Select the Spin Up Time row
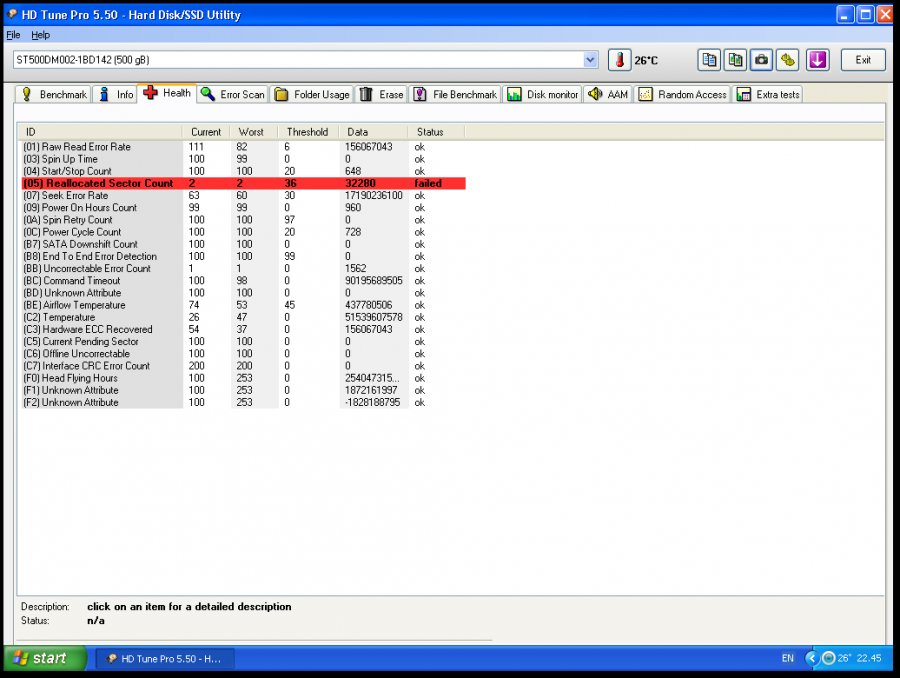 coord(243,159)
